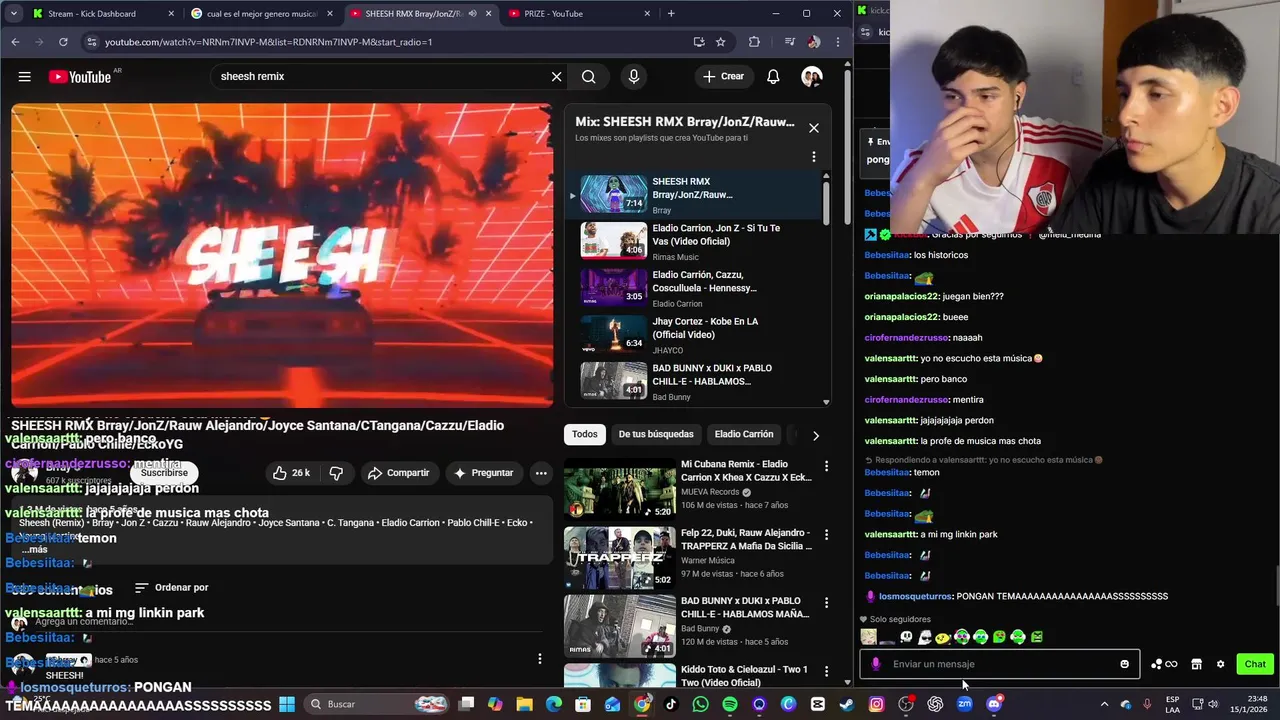
Task: Open Kick chat settings gear
Action: point(1220,664)
